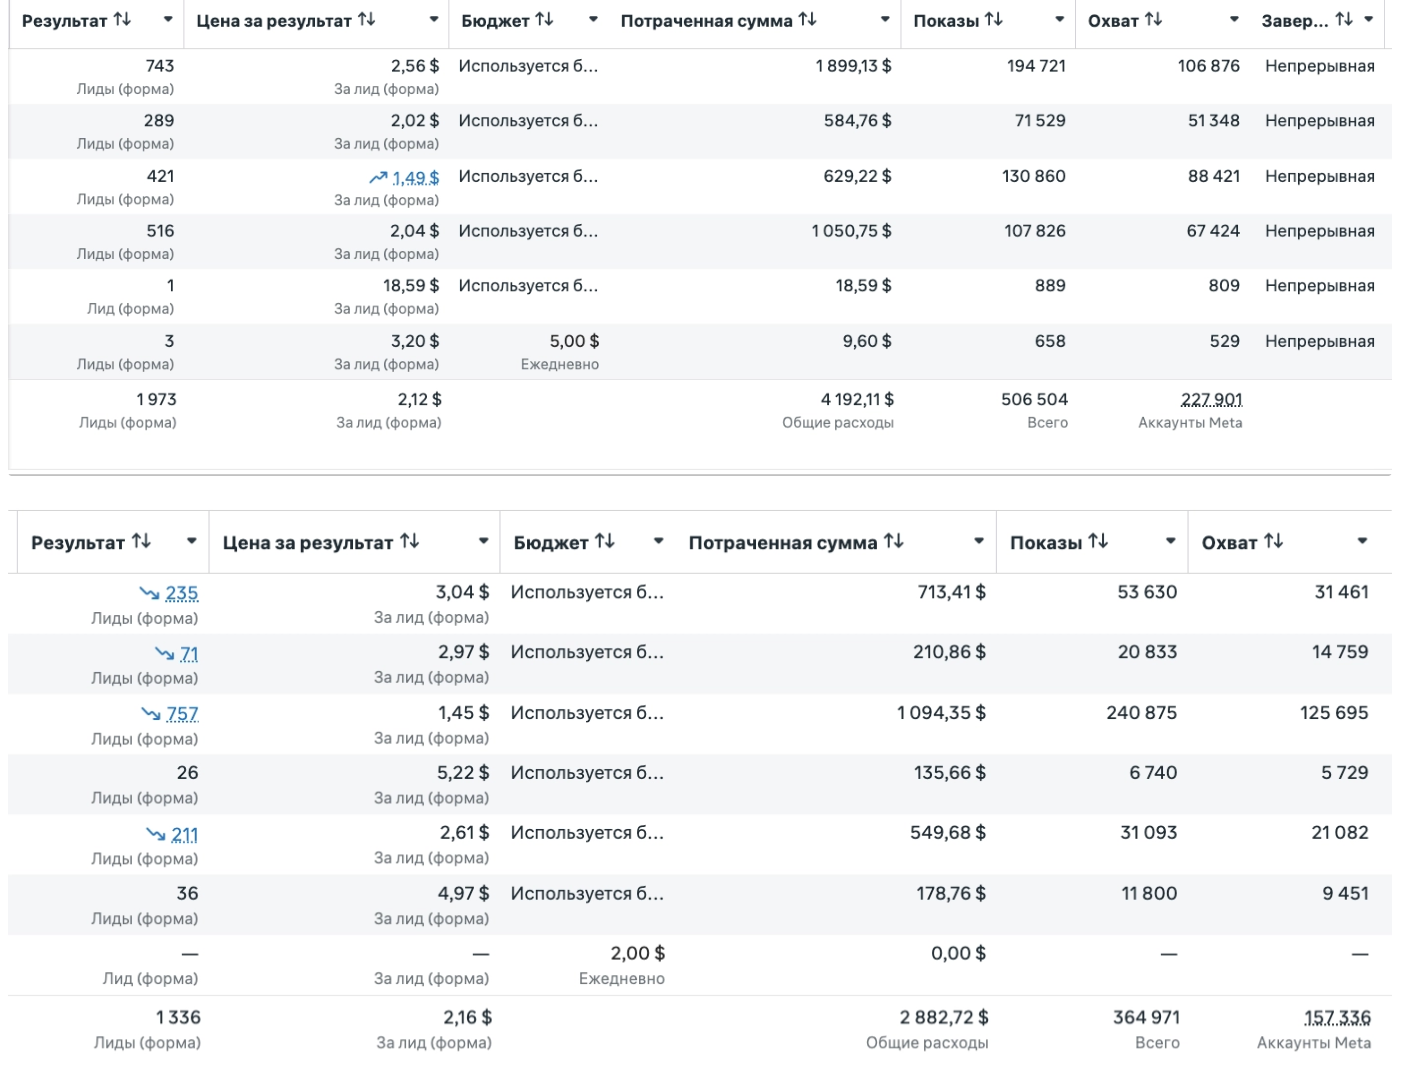Click sort arrows beside Результат in bottom table
The width and height of the screenshot is (1416, 1072).
pos(141,541)
